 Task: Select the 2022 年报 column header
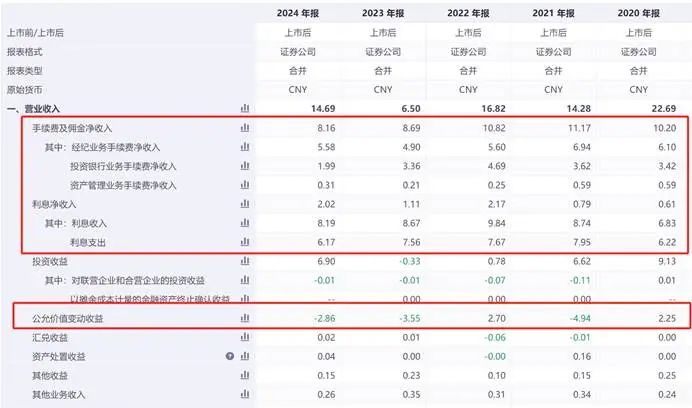coord(468,13)
